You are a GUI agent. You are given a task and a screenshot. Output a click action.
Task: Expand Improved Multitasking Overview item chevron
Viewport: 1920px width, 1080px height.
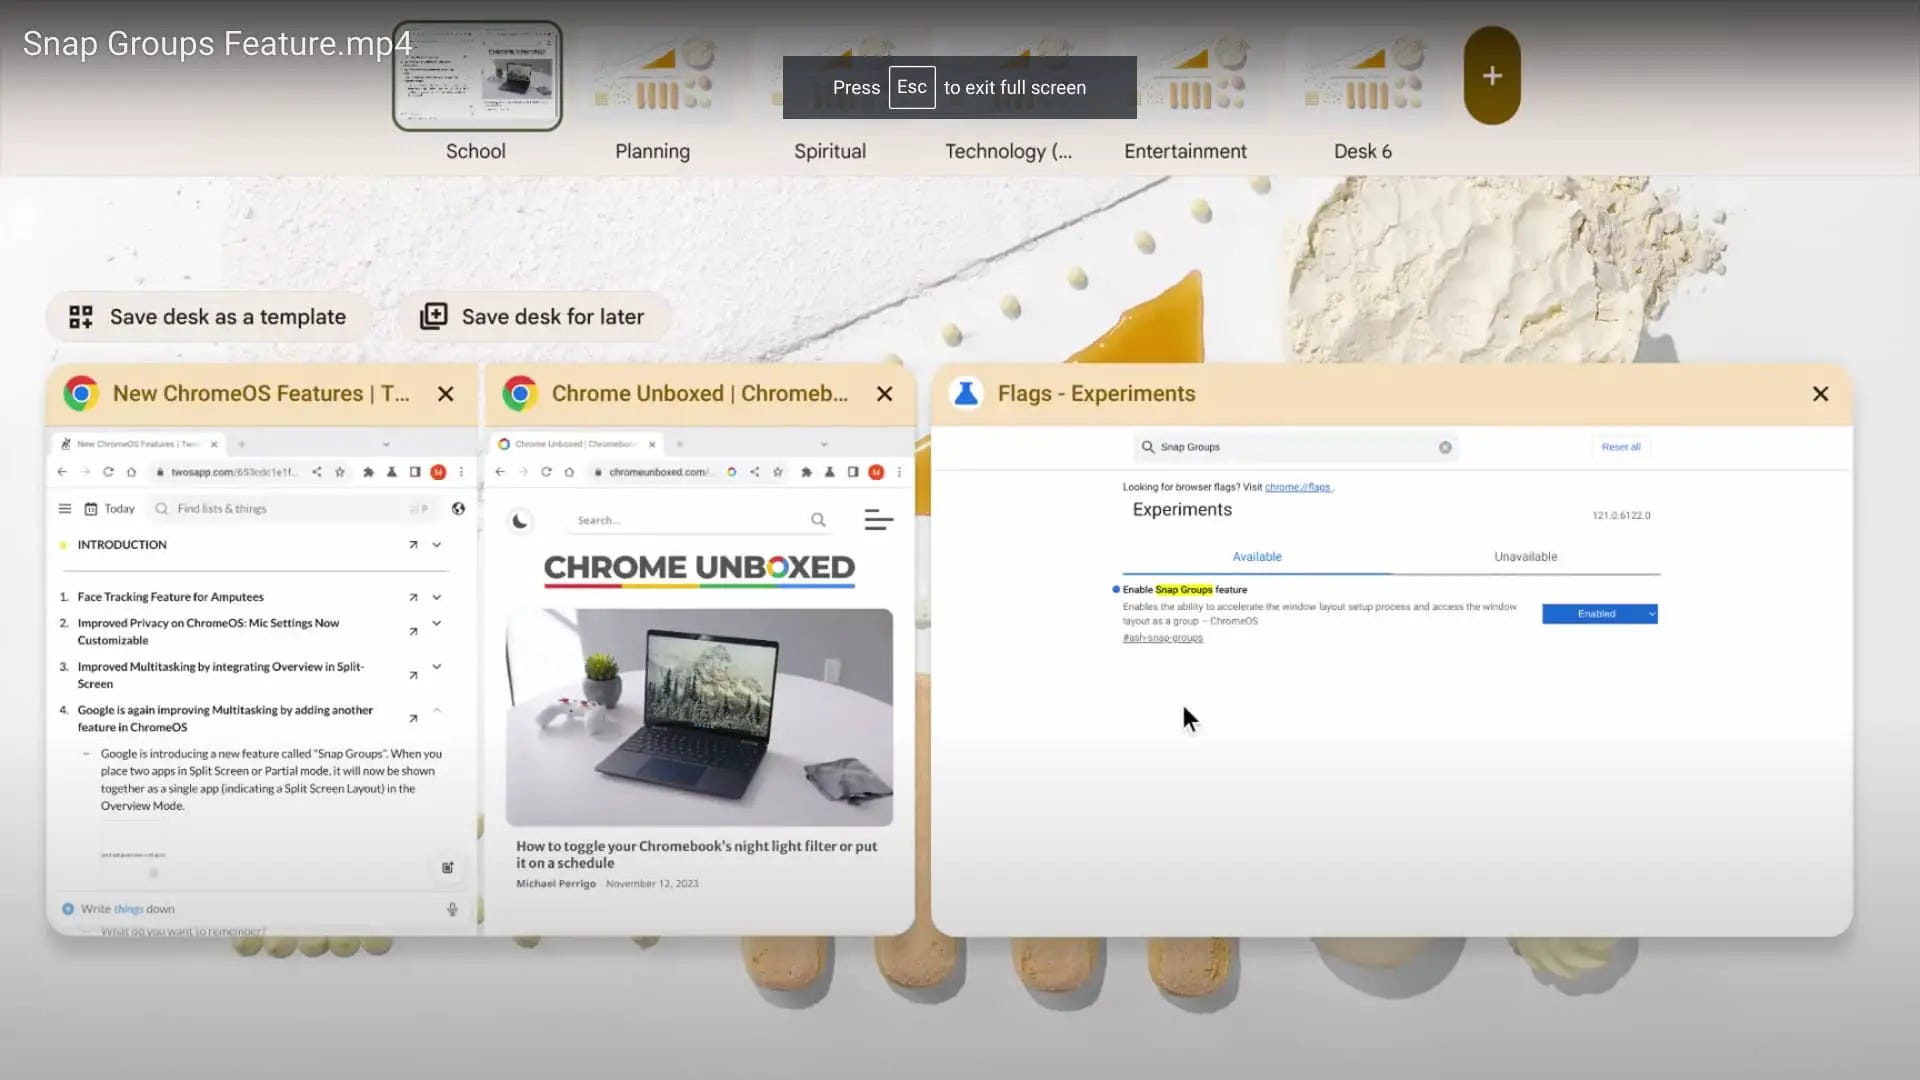tap(437, 667)
